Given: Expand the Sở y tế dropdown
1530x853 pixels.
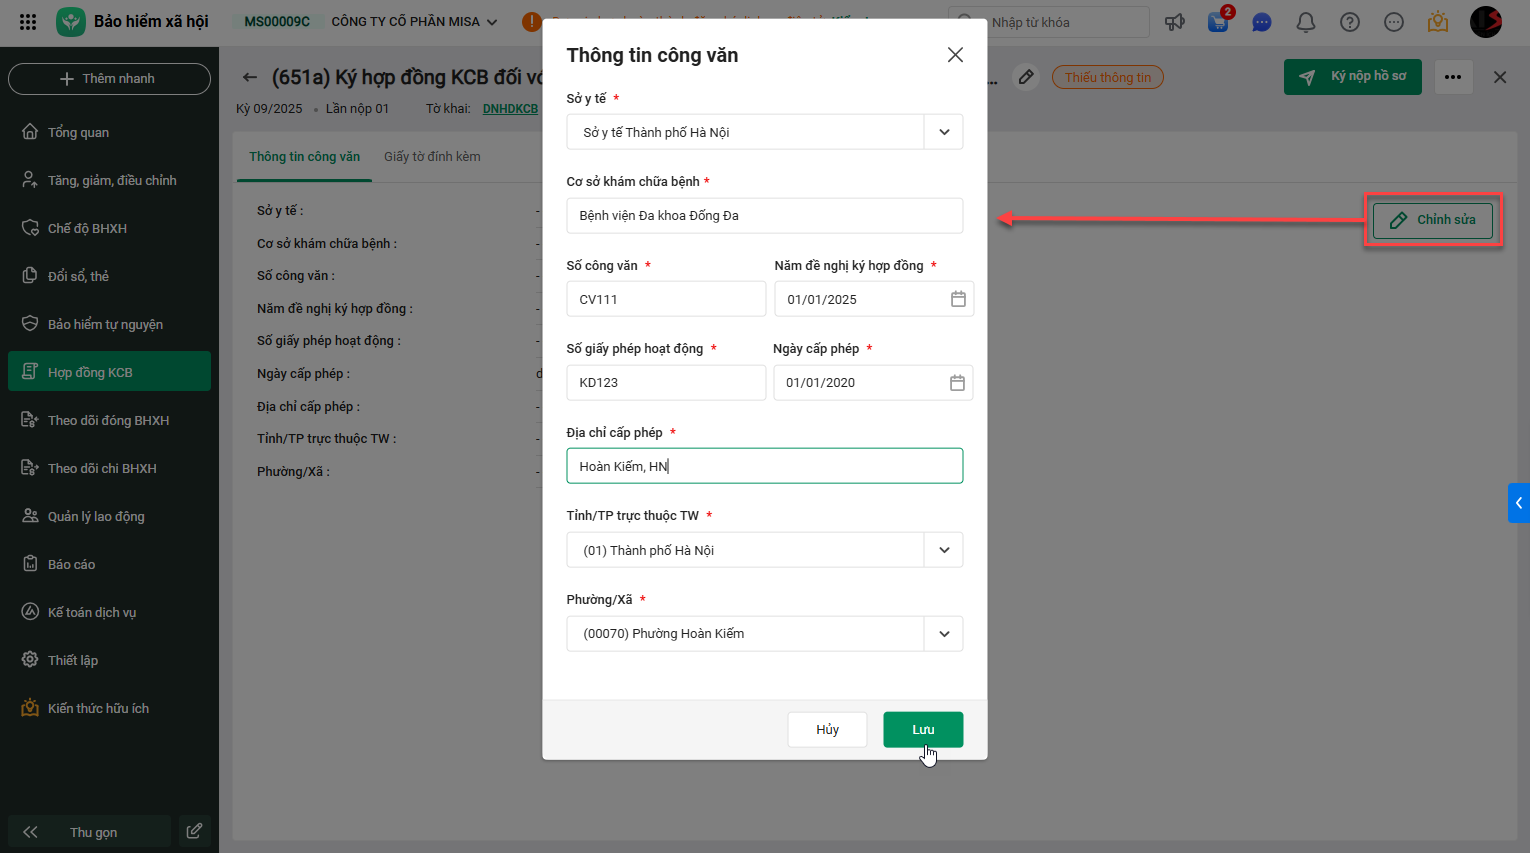Looking at the screenshot, I should [944, 132].
